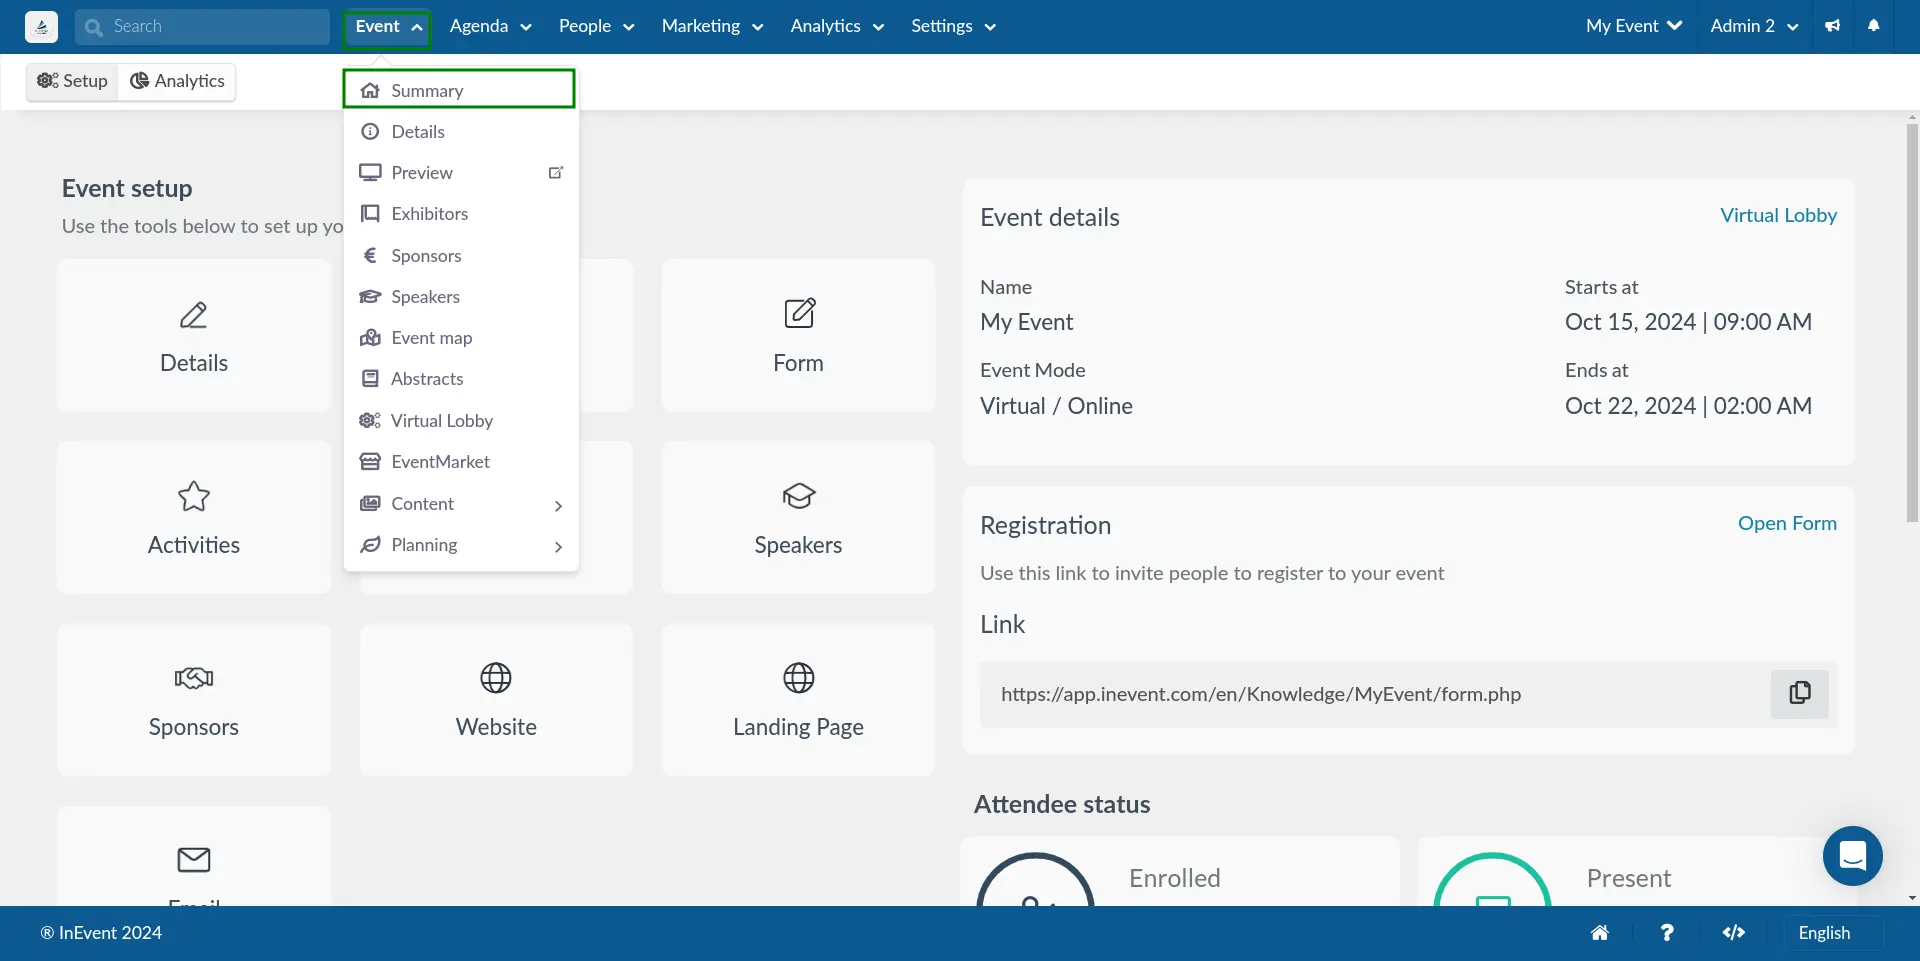
Task: Open the Speakers setup card
Action: (x=798, y=518)
